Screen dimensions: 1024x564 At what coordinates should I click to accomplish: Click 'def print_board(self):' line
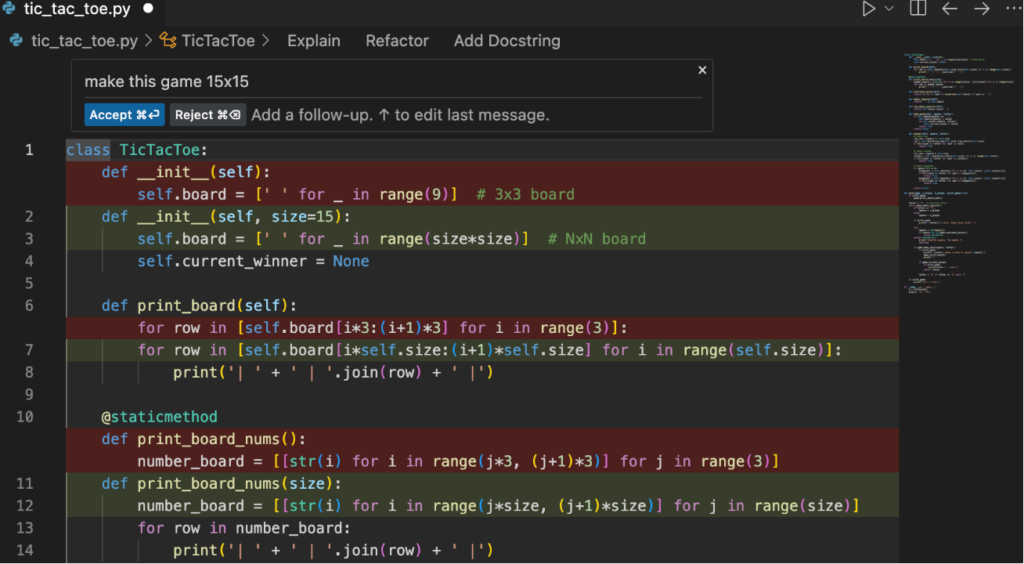[x=199, y=306]
